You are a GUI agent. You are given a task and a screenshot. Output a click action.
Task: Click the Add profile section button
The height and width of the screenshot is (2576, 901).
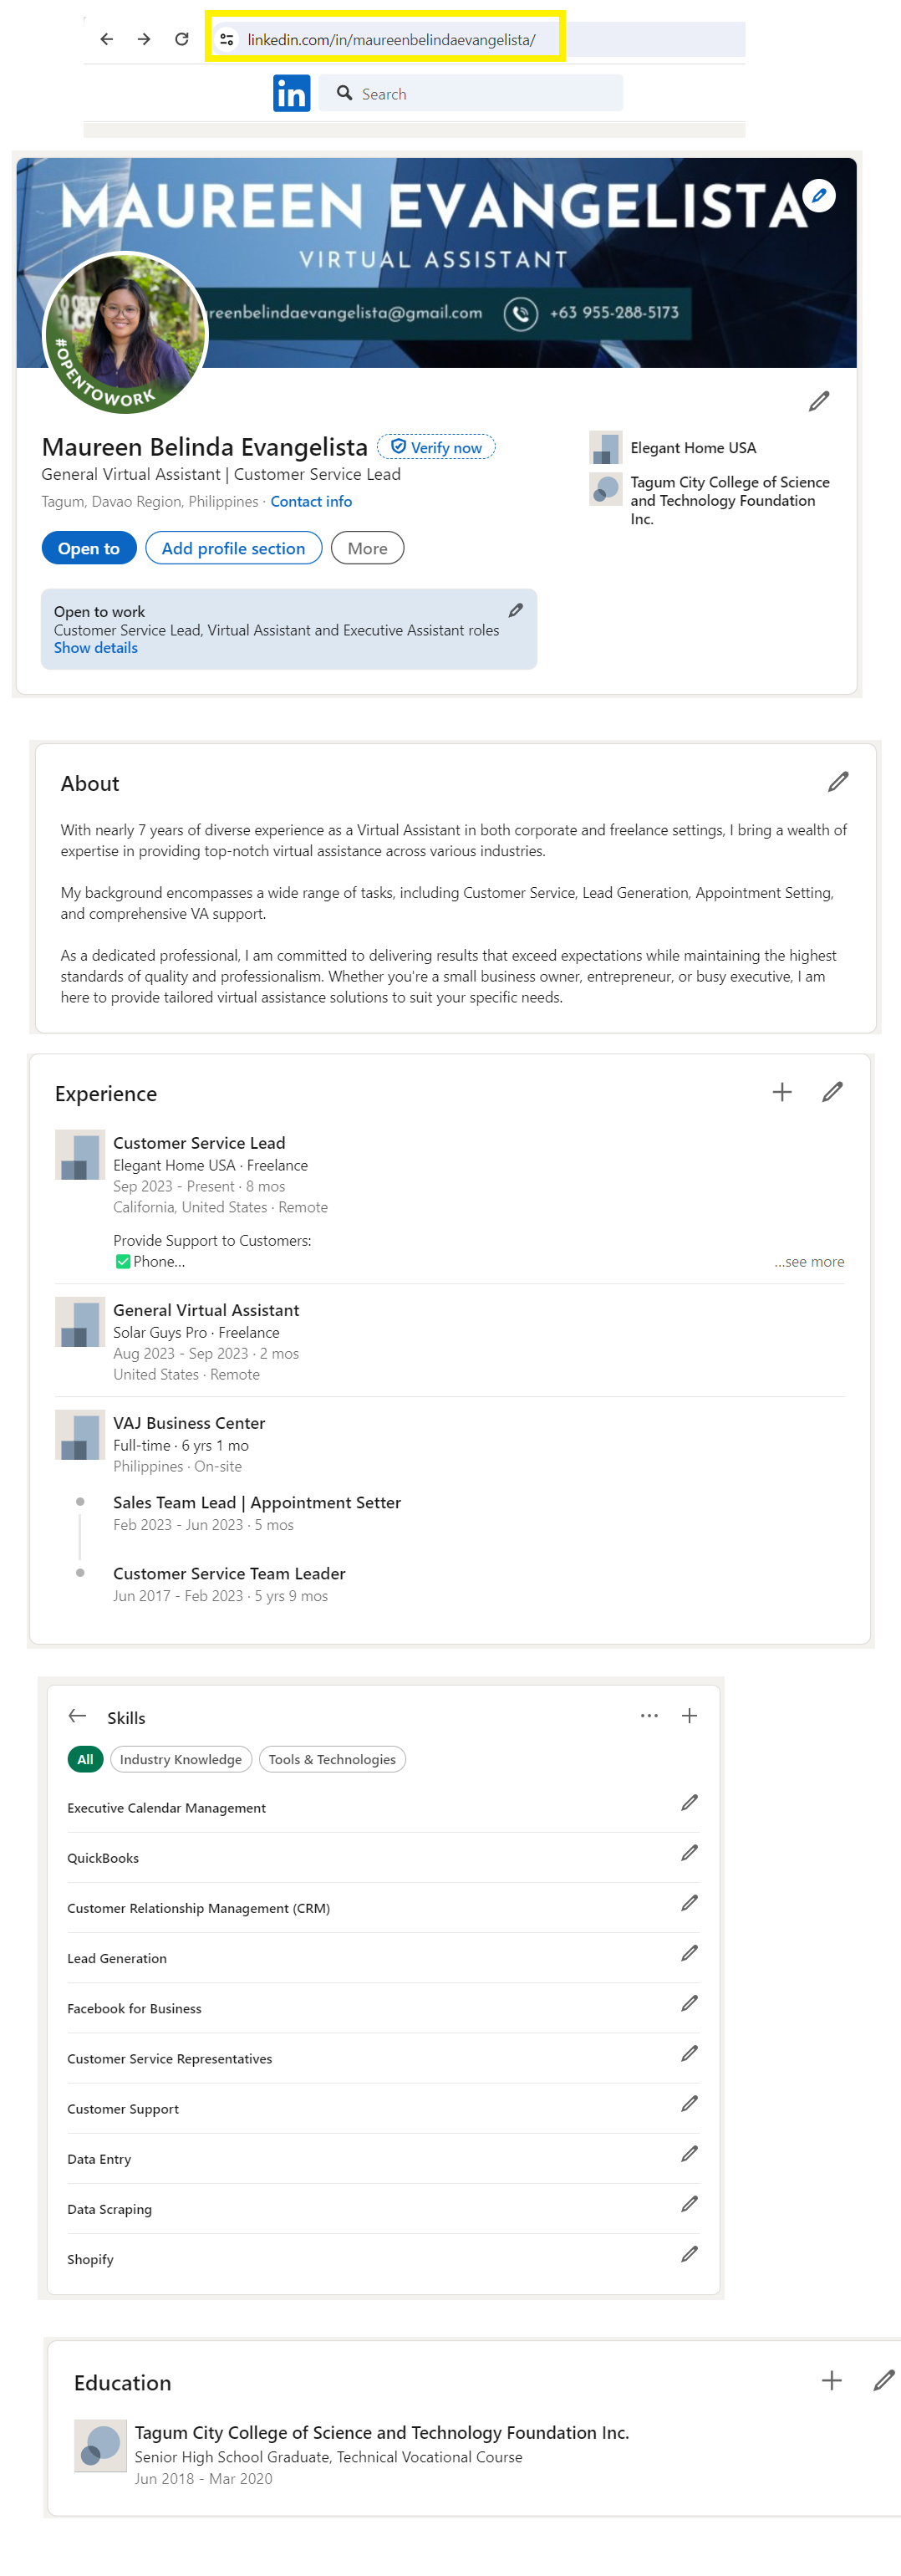[233, 548]
